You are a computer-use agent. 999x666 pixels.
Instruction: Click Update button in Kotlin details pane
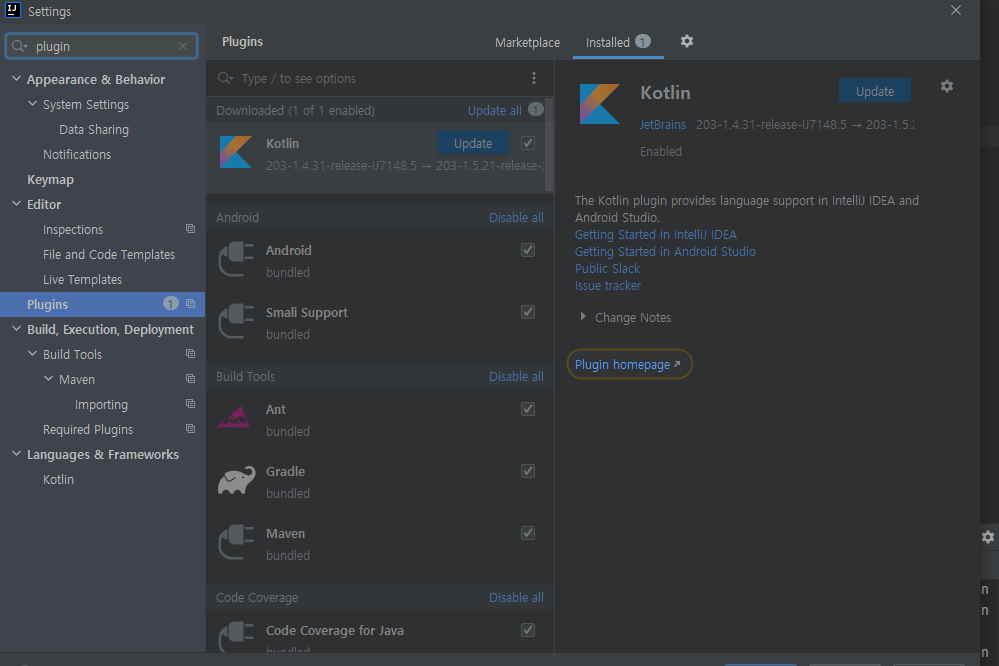874,91
